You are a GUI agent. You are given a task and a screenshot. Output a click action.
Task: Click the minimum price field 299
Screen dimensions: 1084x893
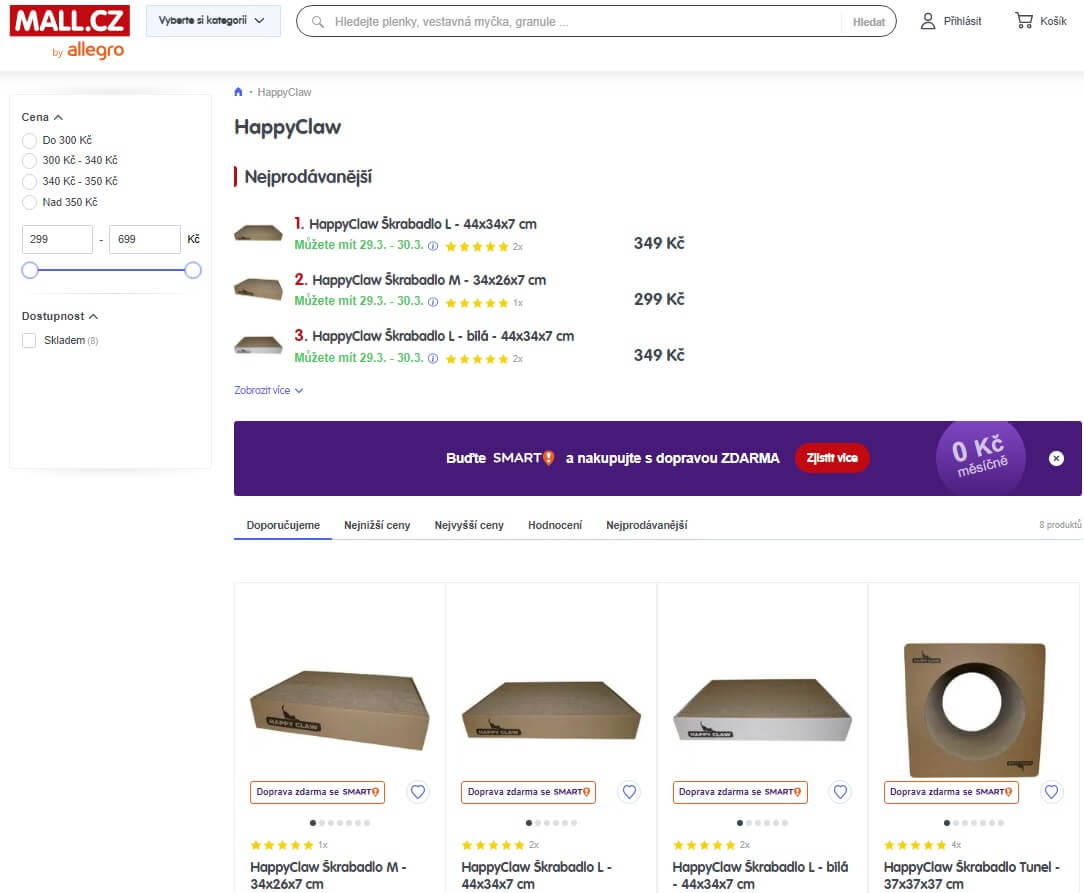(57, 239)
